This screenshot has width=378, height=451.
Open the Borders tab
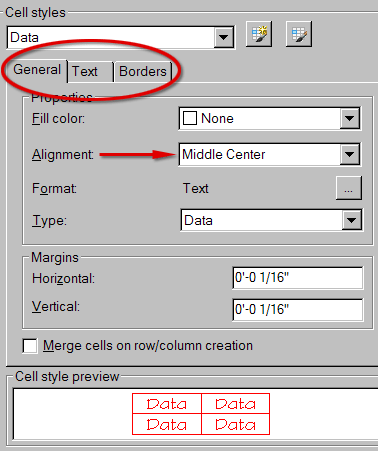pyautogui.click(x=143, y=71)
